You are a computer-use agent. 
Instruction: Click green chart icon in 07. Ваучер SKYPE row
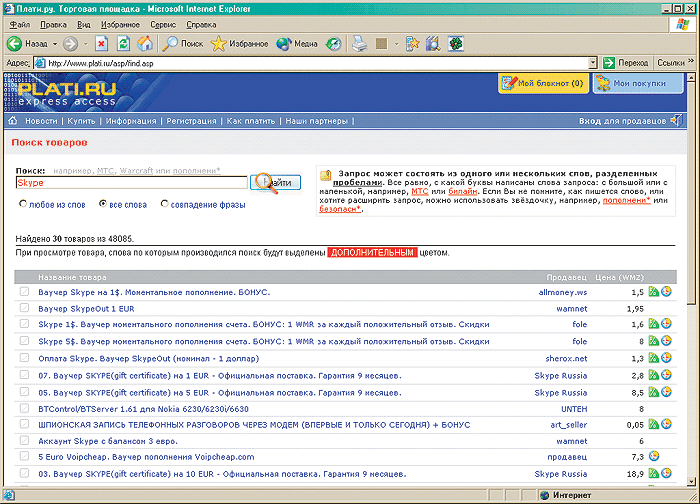[x=654, y=375]
